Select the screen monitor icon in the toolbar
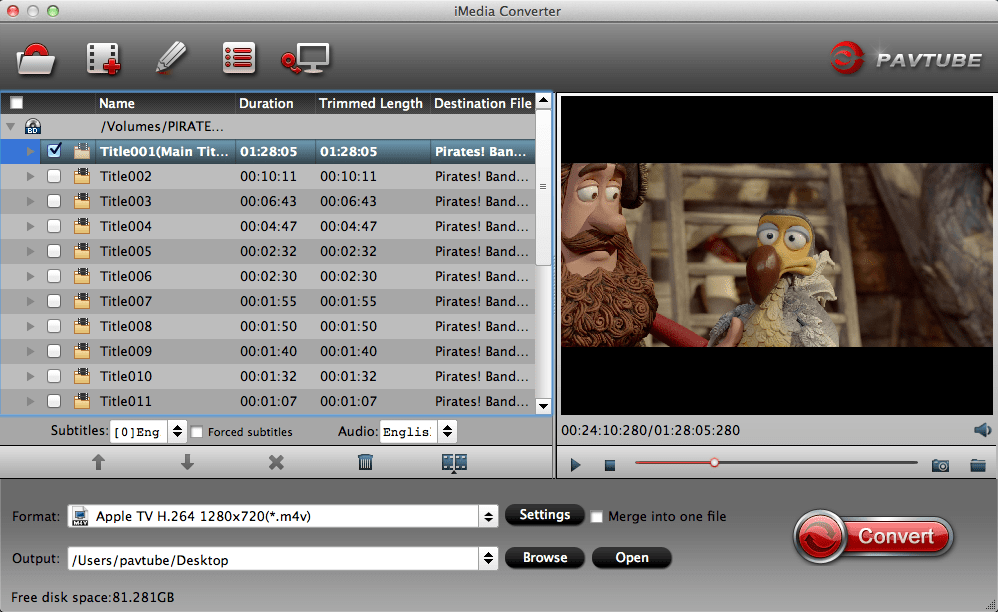Screen dimensions: 998x612 click(x=305, y=58)
